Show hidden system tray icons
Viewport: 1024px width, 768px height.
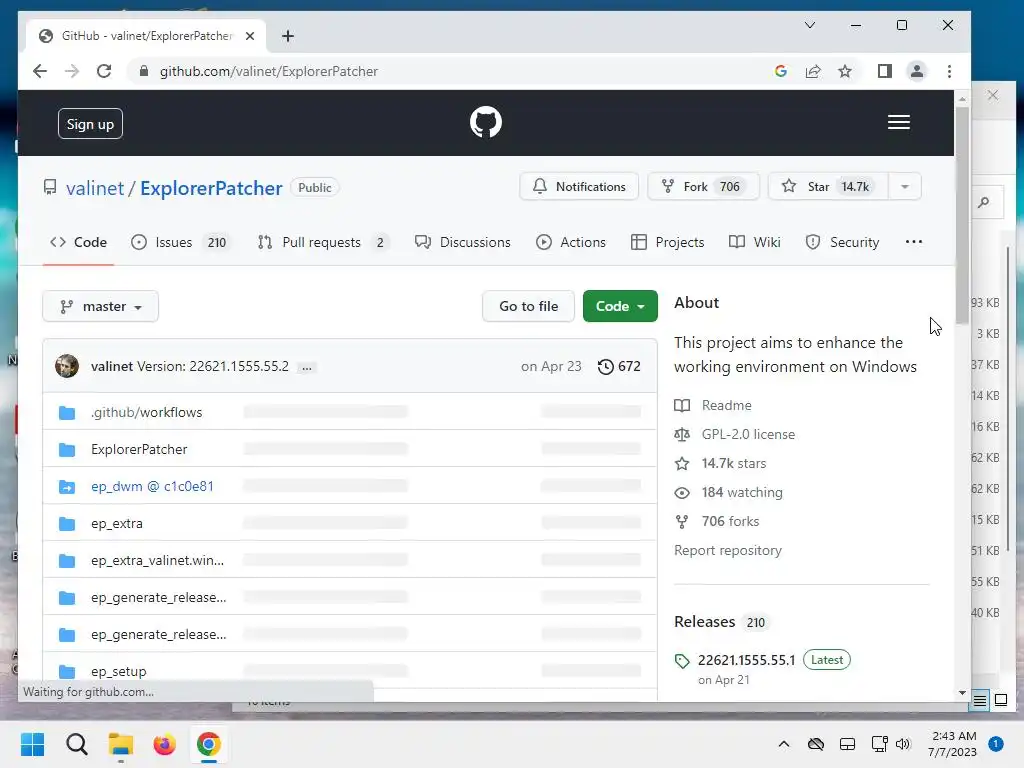coord(784,744)
